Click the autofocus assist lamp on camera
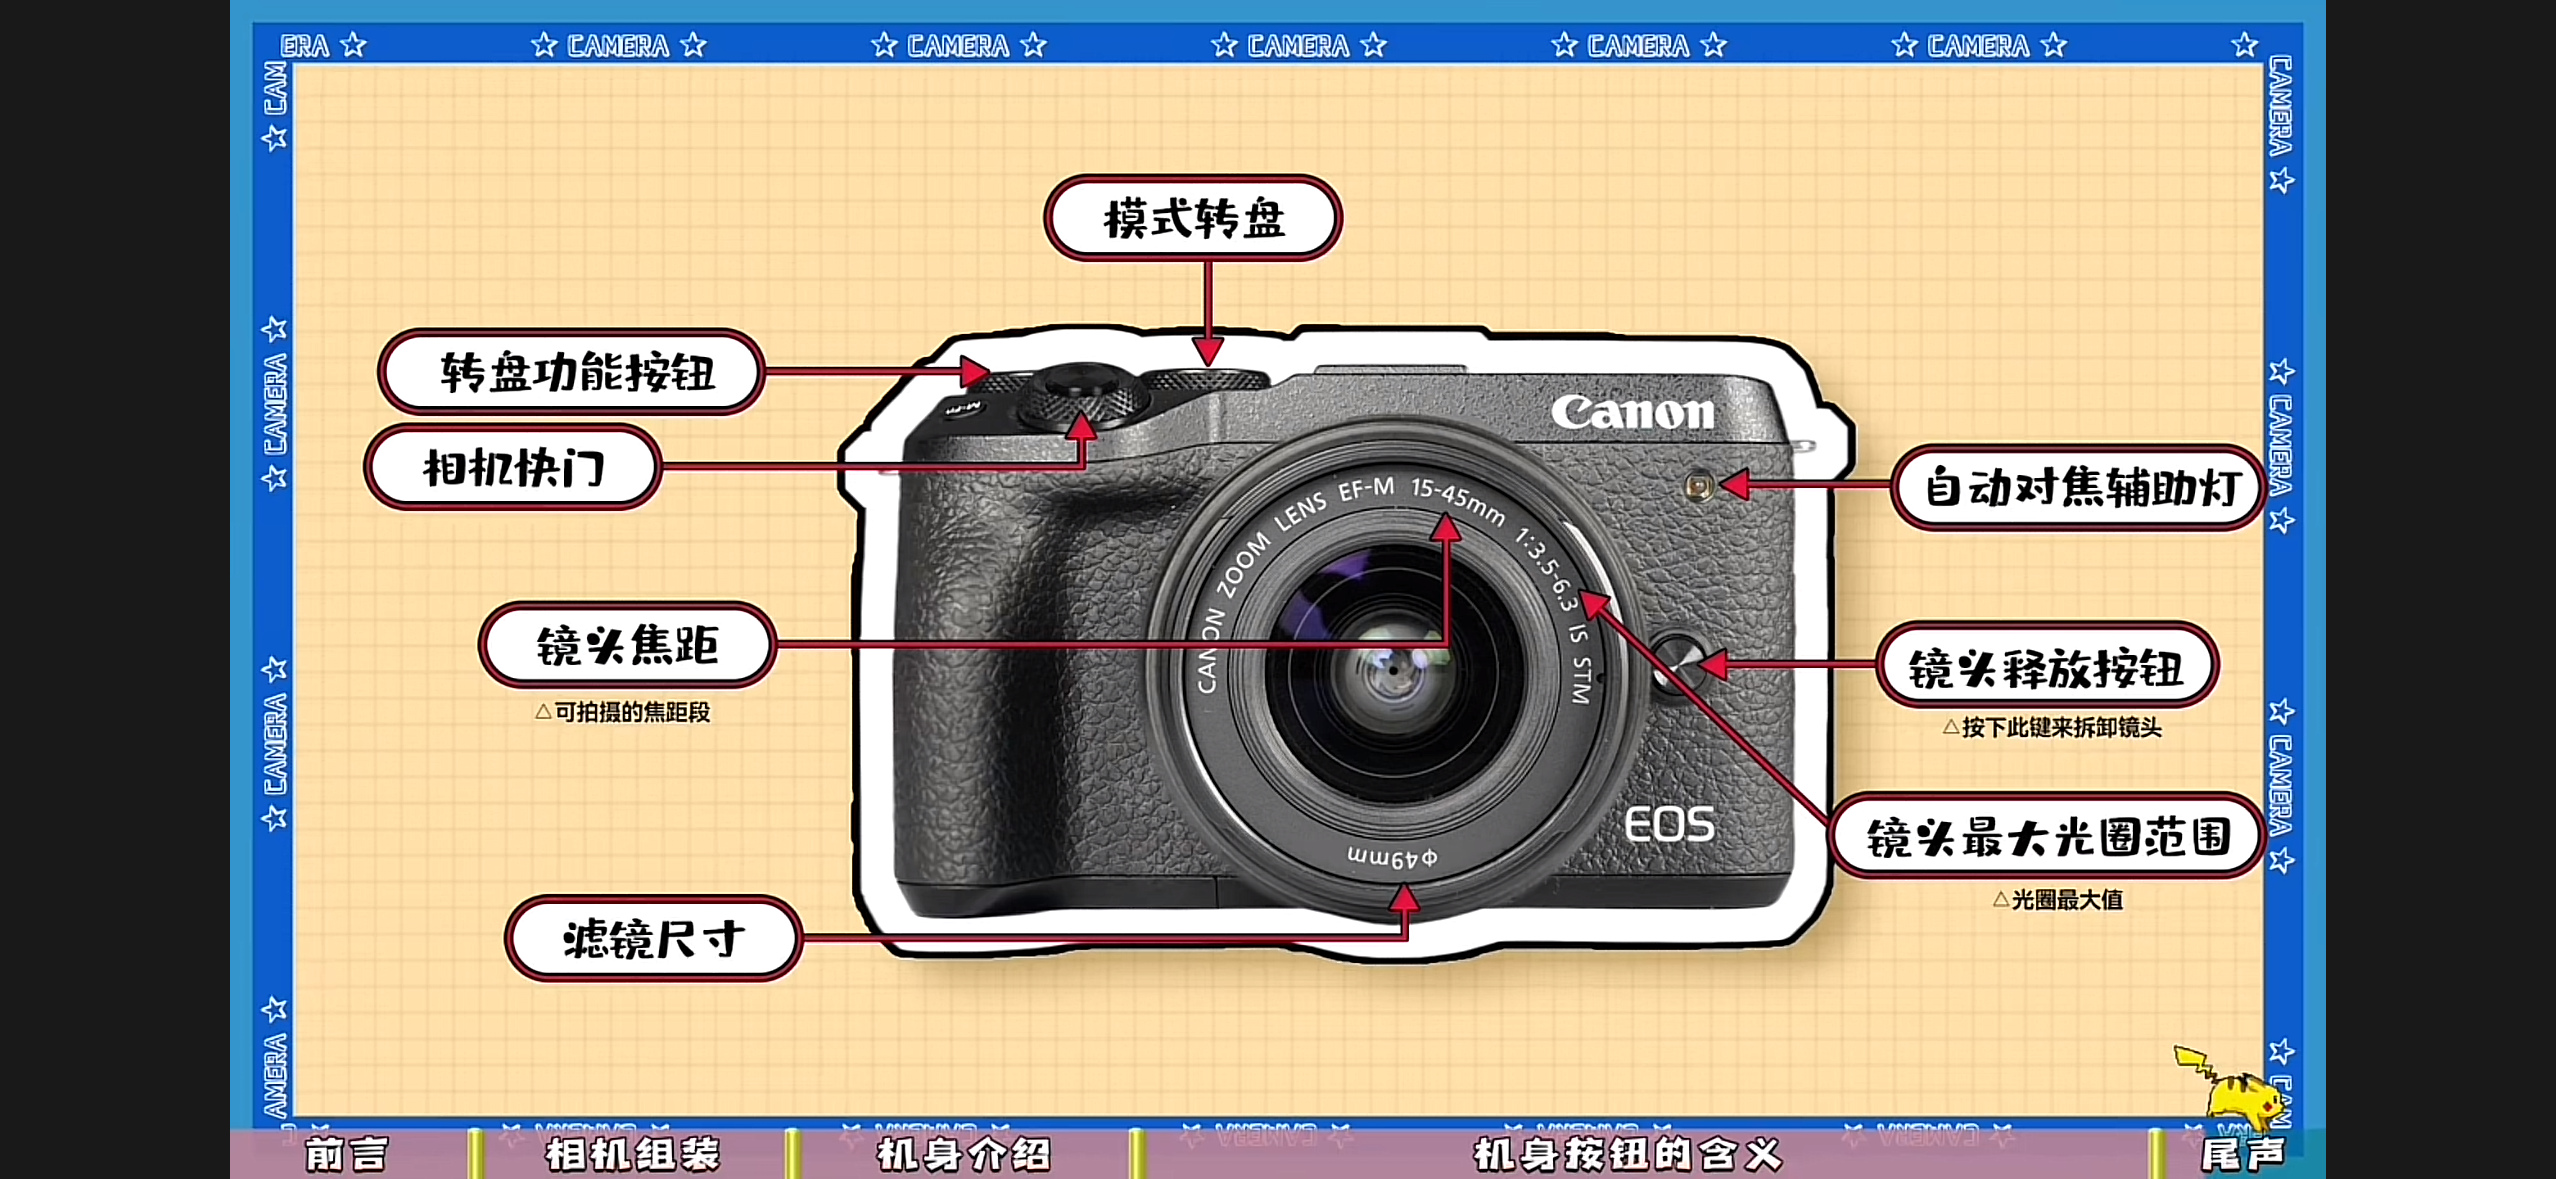2556x1179 pixels. [x=1698, y=487]
